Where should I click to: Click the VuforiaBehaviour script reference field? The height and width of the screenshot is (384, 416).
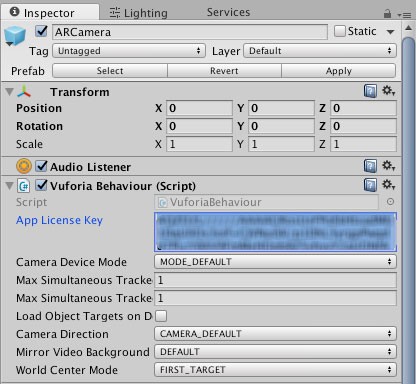coord(267,202)
